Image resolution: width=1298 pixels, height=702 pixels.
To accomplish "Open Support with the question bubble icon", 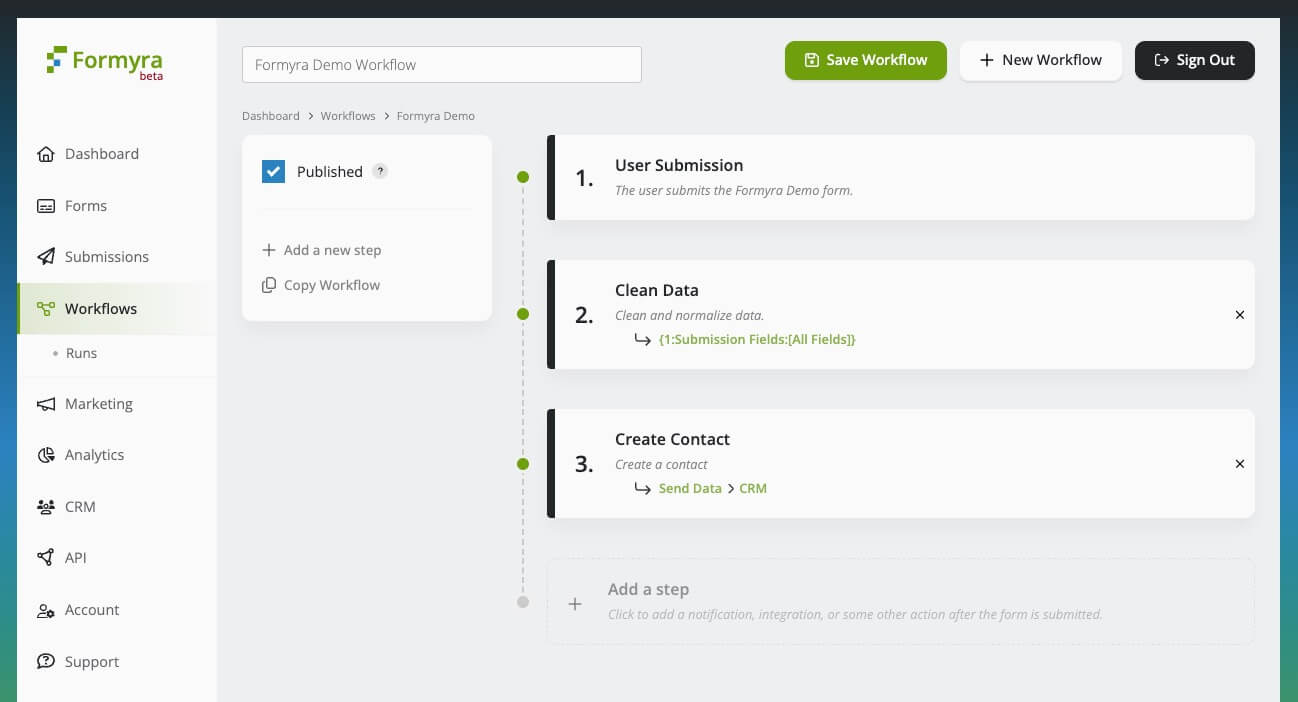I will [46, 662].
